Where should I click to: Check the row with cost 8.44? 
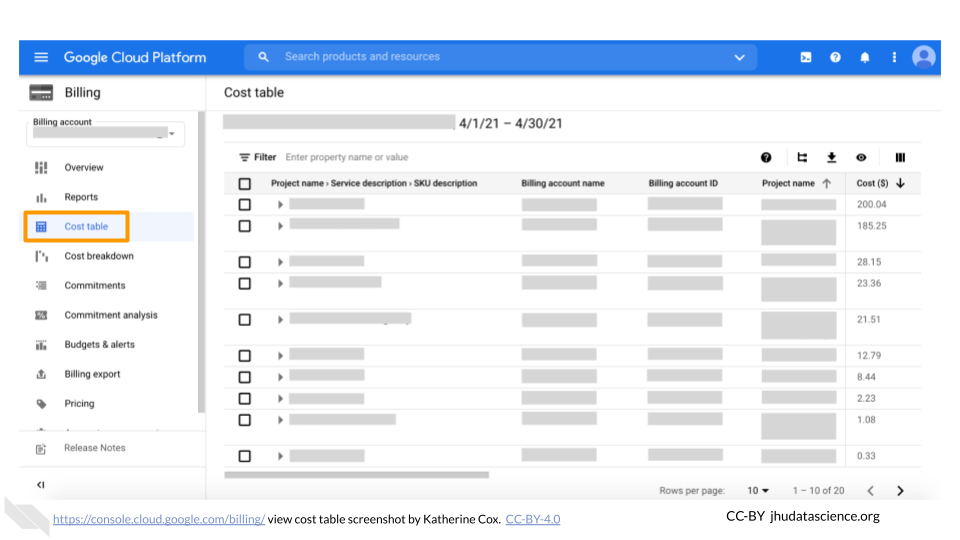point(244,377)
